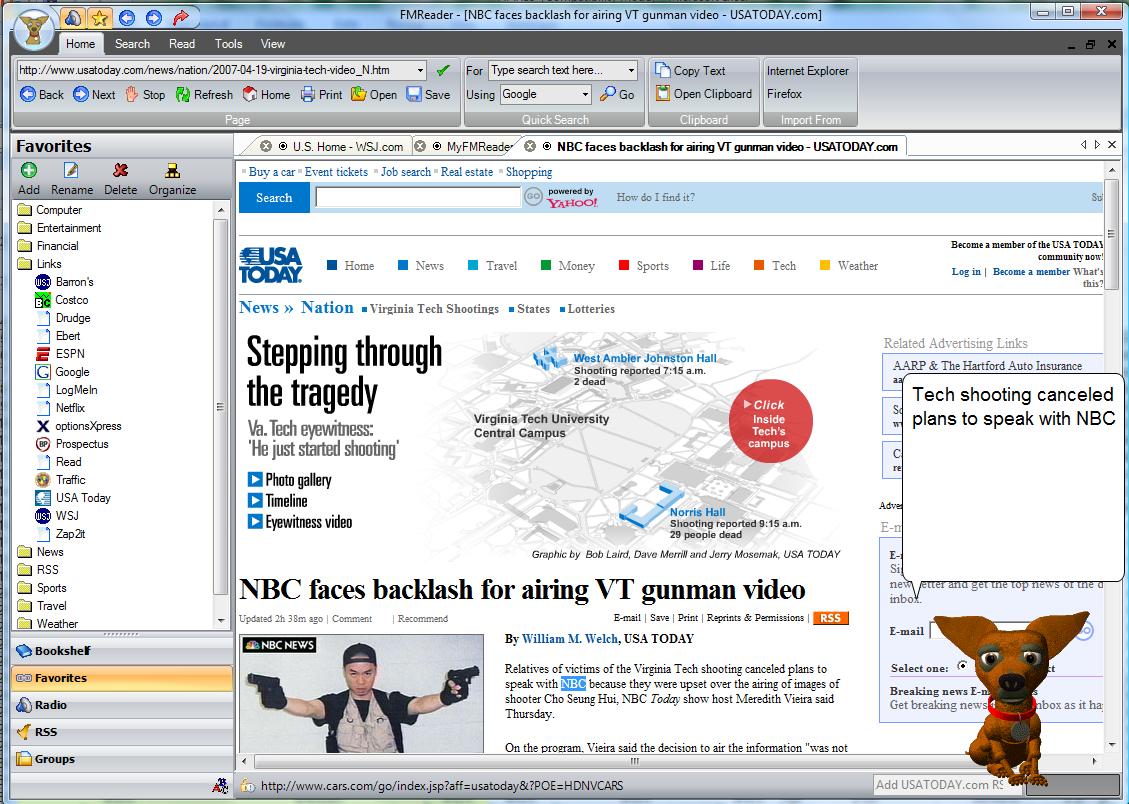Click the ABC icon at the sidebar bottom
This screenshot has width=1129, height=804.
(x=220, y=786)
